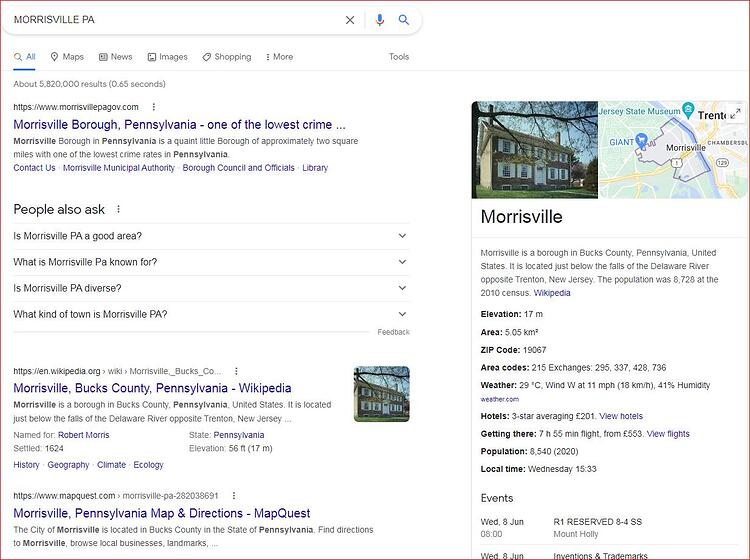The height and width of the screenshot is (560, 750).
Task: Open options dots beside Wikipedia result URL
Action: point(236,371)
